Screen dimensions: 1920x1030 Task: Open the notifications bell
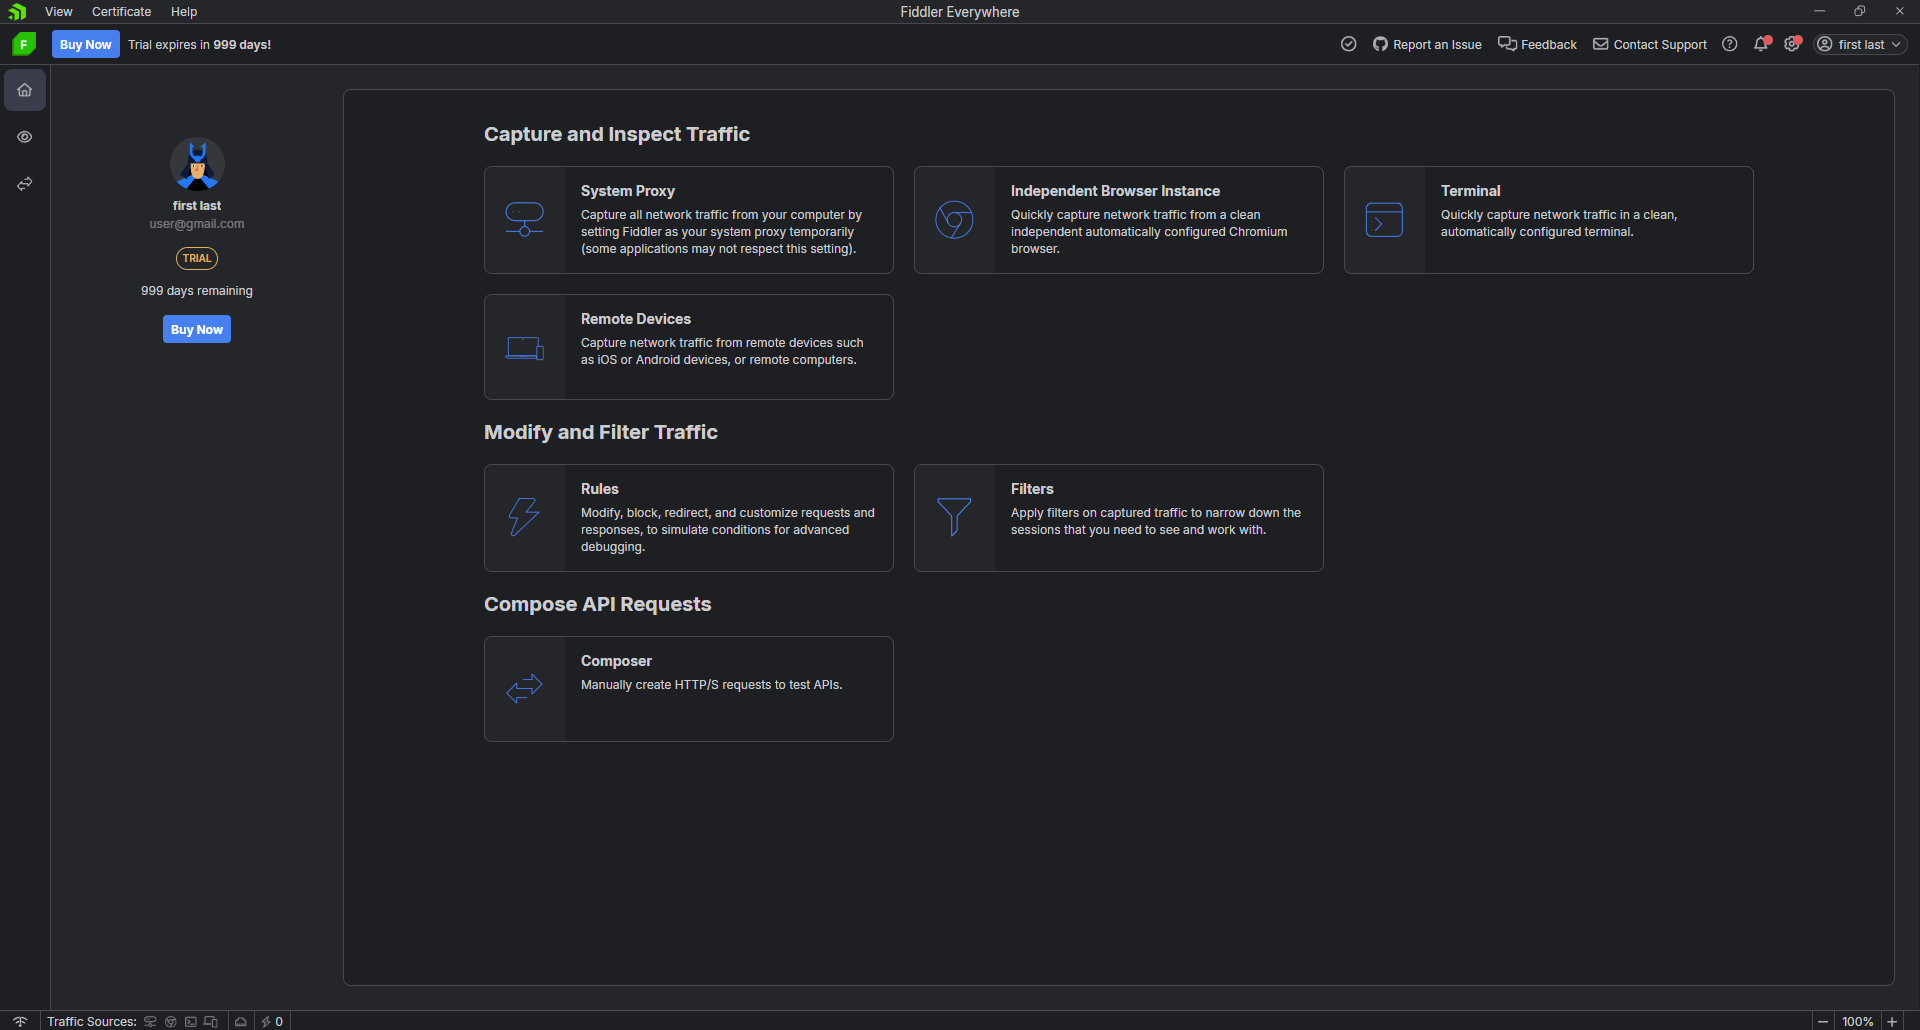(1762, 44)
